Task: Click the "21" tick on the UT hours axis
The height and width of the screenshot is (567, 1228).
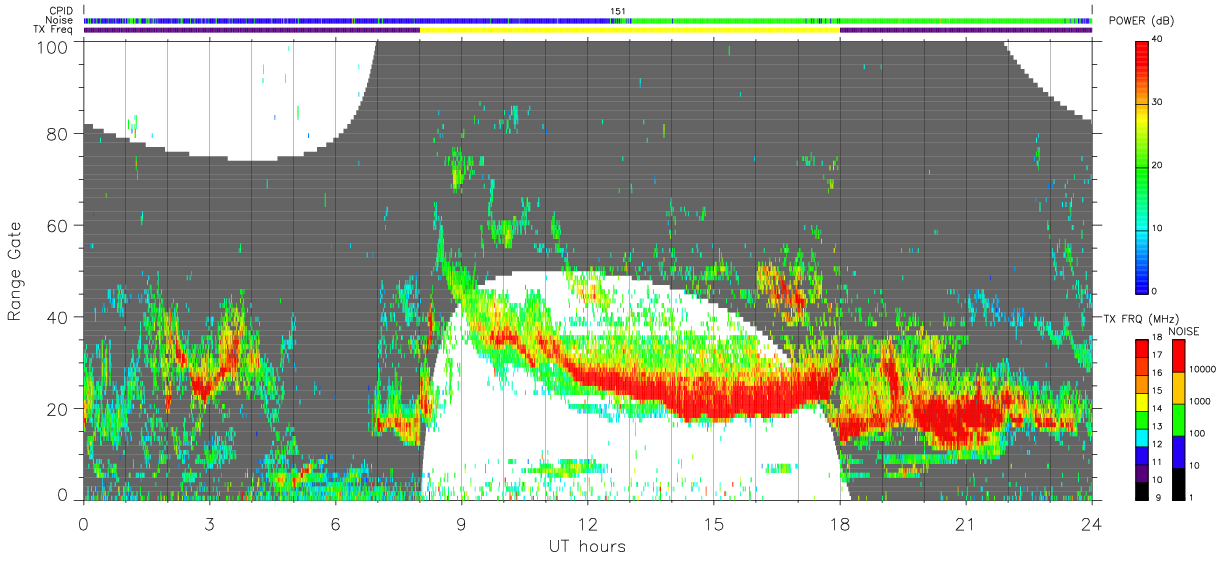Action: 966,523
